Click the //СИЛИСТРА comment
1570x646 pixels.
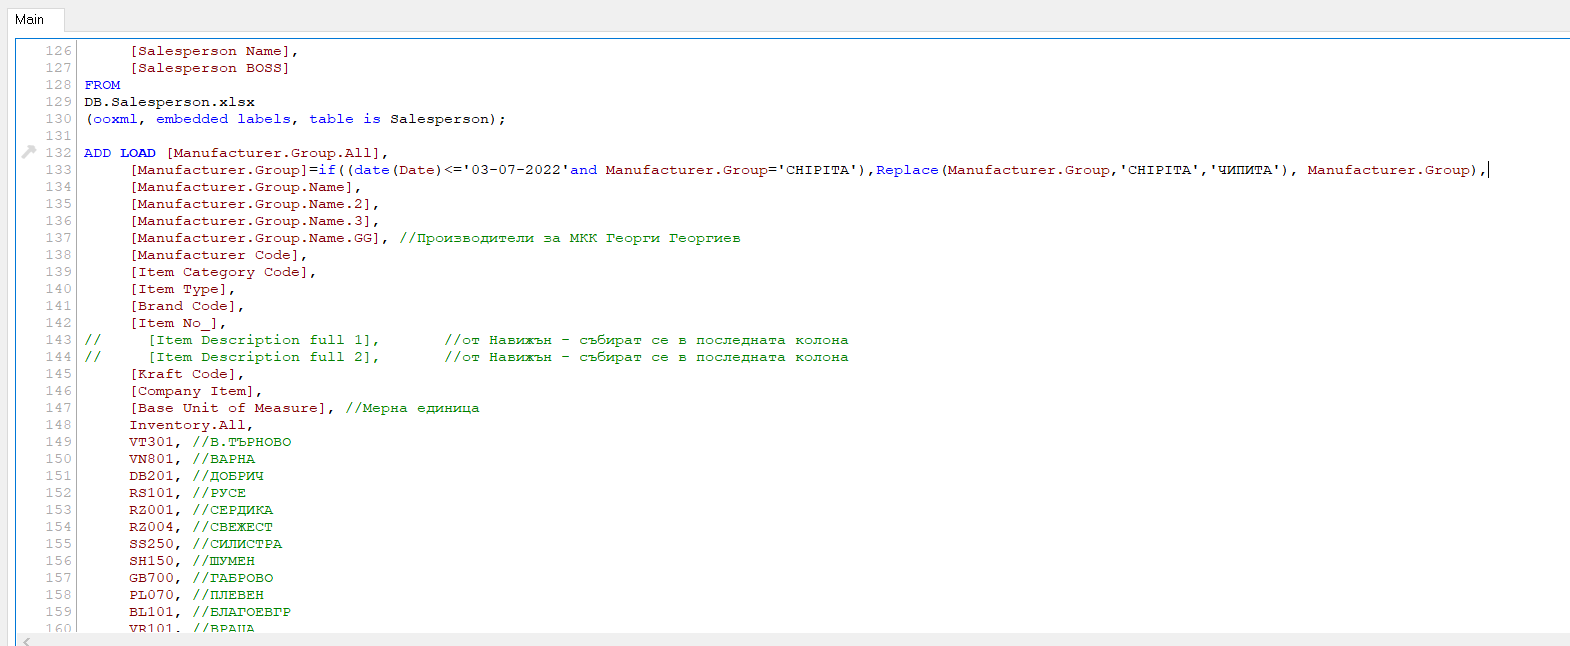[237, 544]
